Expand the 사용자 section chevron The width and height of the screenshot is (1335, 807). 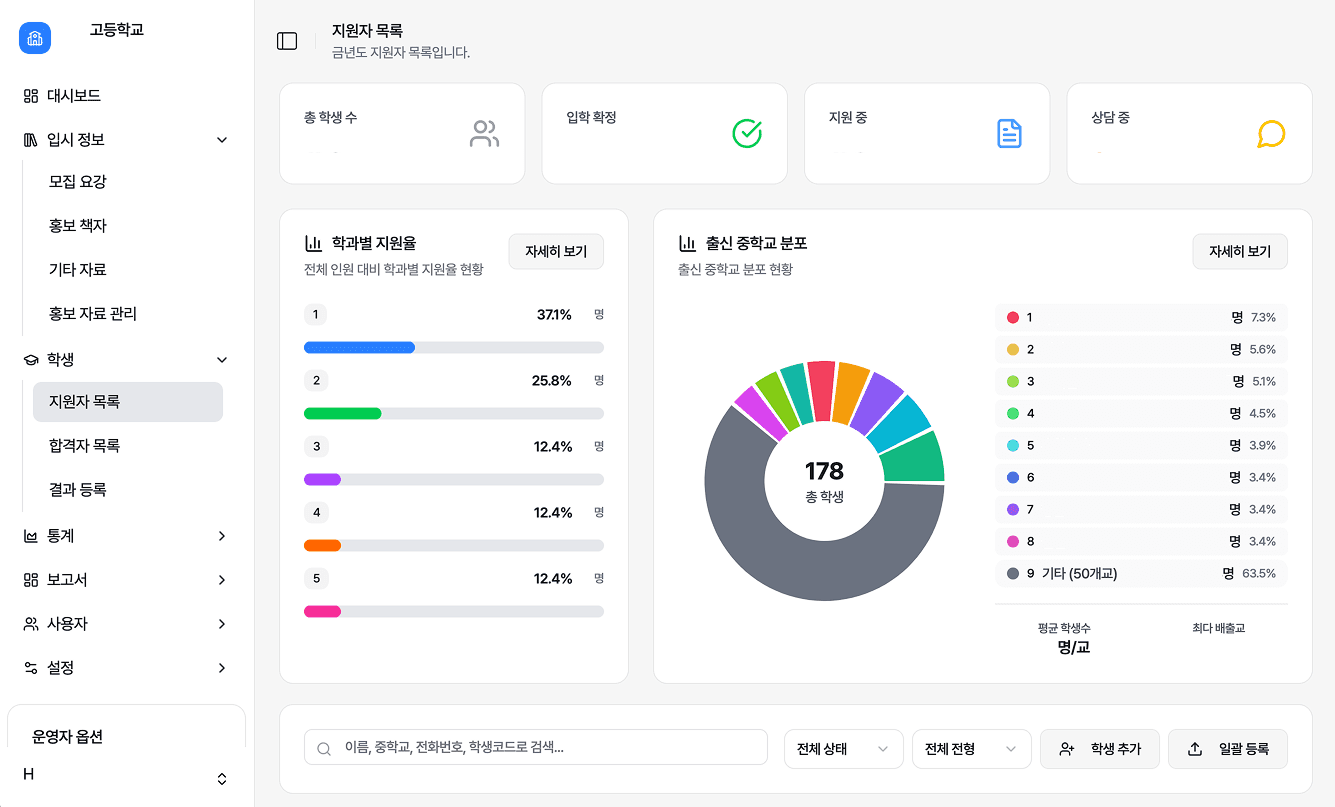(x=222, y=624)
